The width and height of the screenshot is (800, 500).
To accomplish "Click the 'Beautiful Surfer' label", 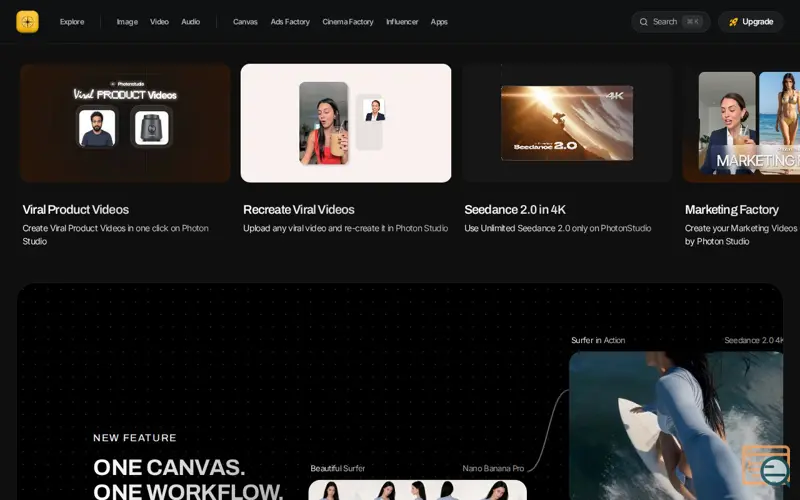I will click(337, 468).
